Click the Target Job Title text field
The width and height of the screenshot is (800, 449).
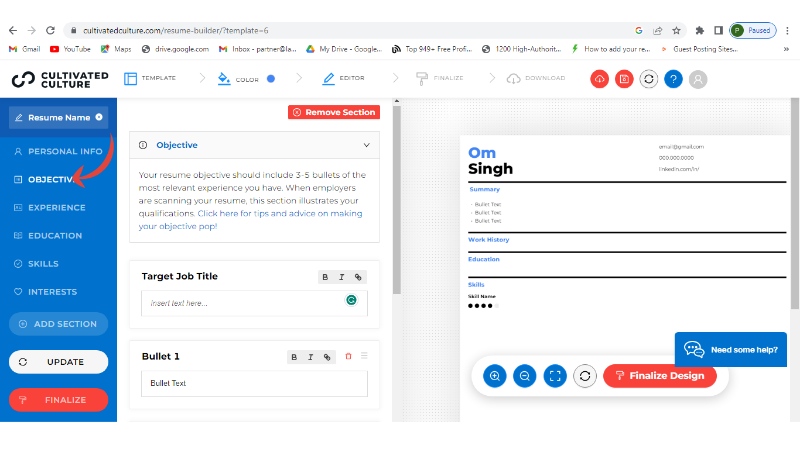coord(240,303)
